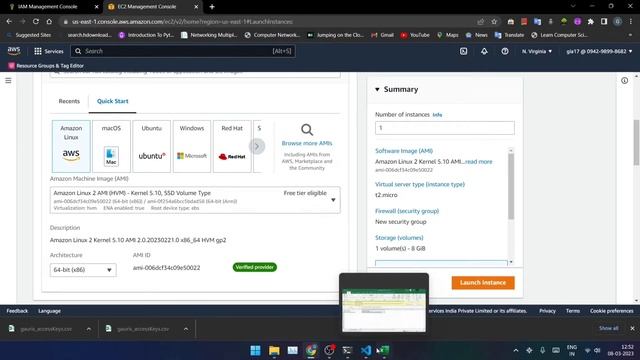Screen dimensions: 640x360
Task: Open Visual Studio Code from the taskbar
Action: point(366,350)
